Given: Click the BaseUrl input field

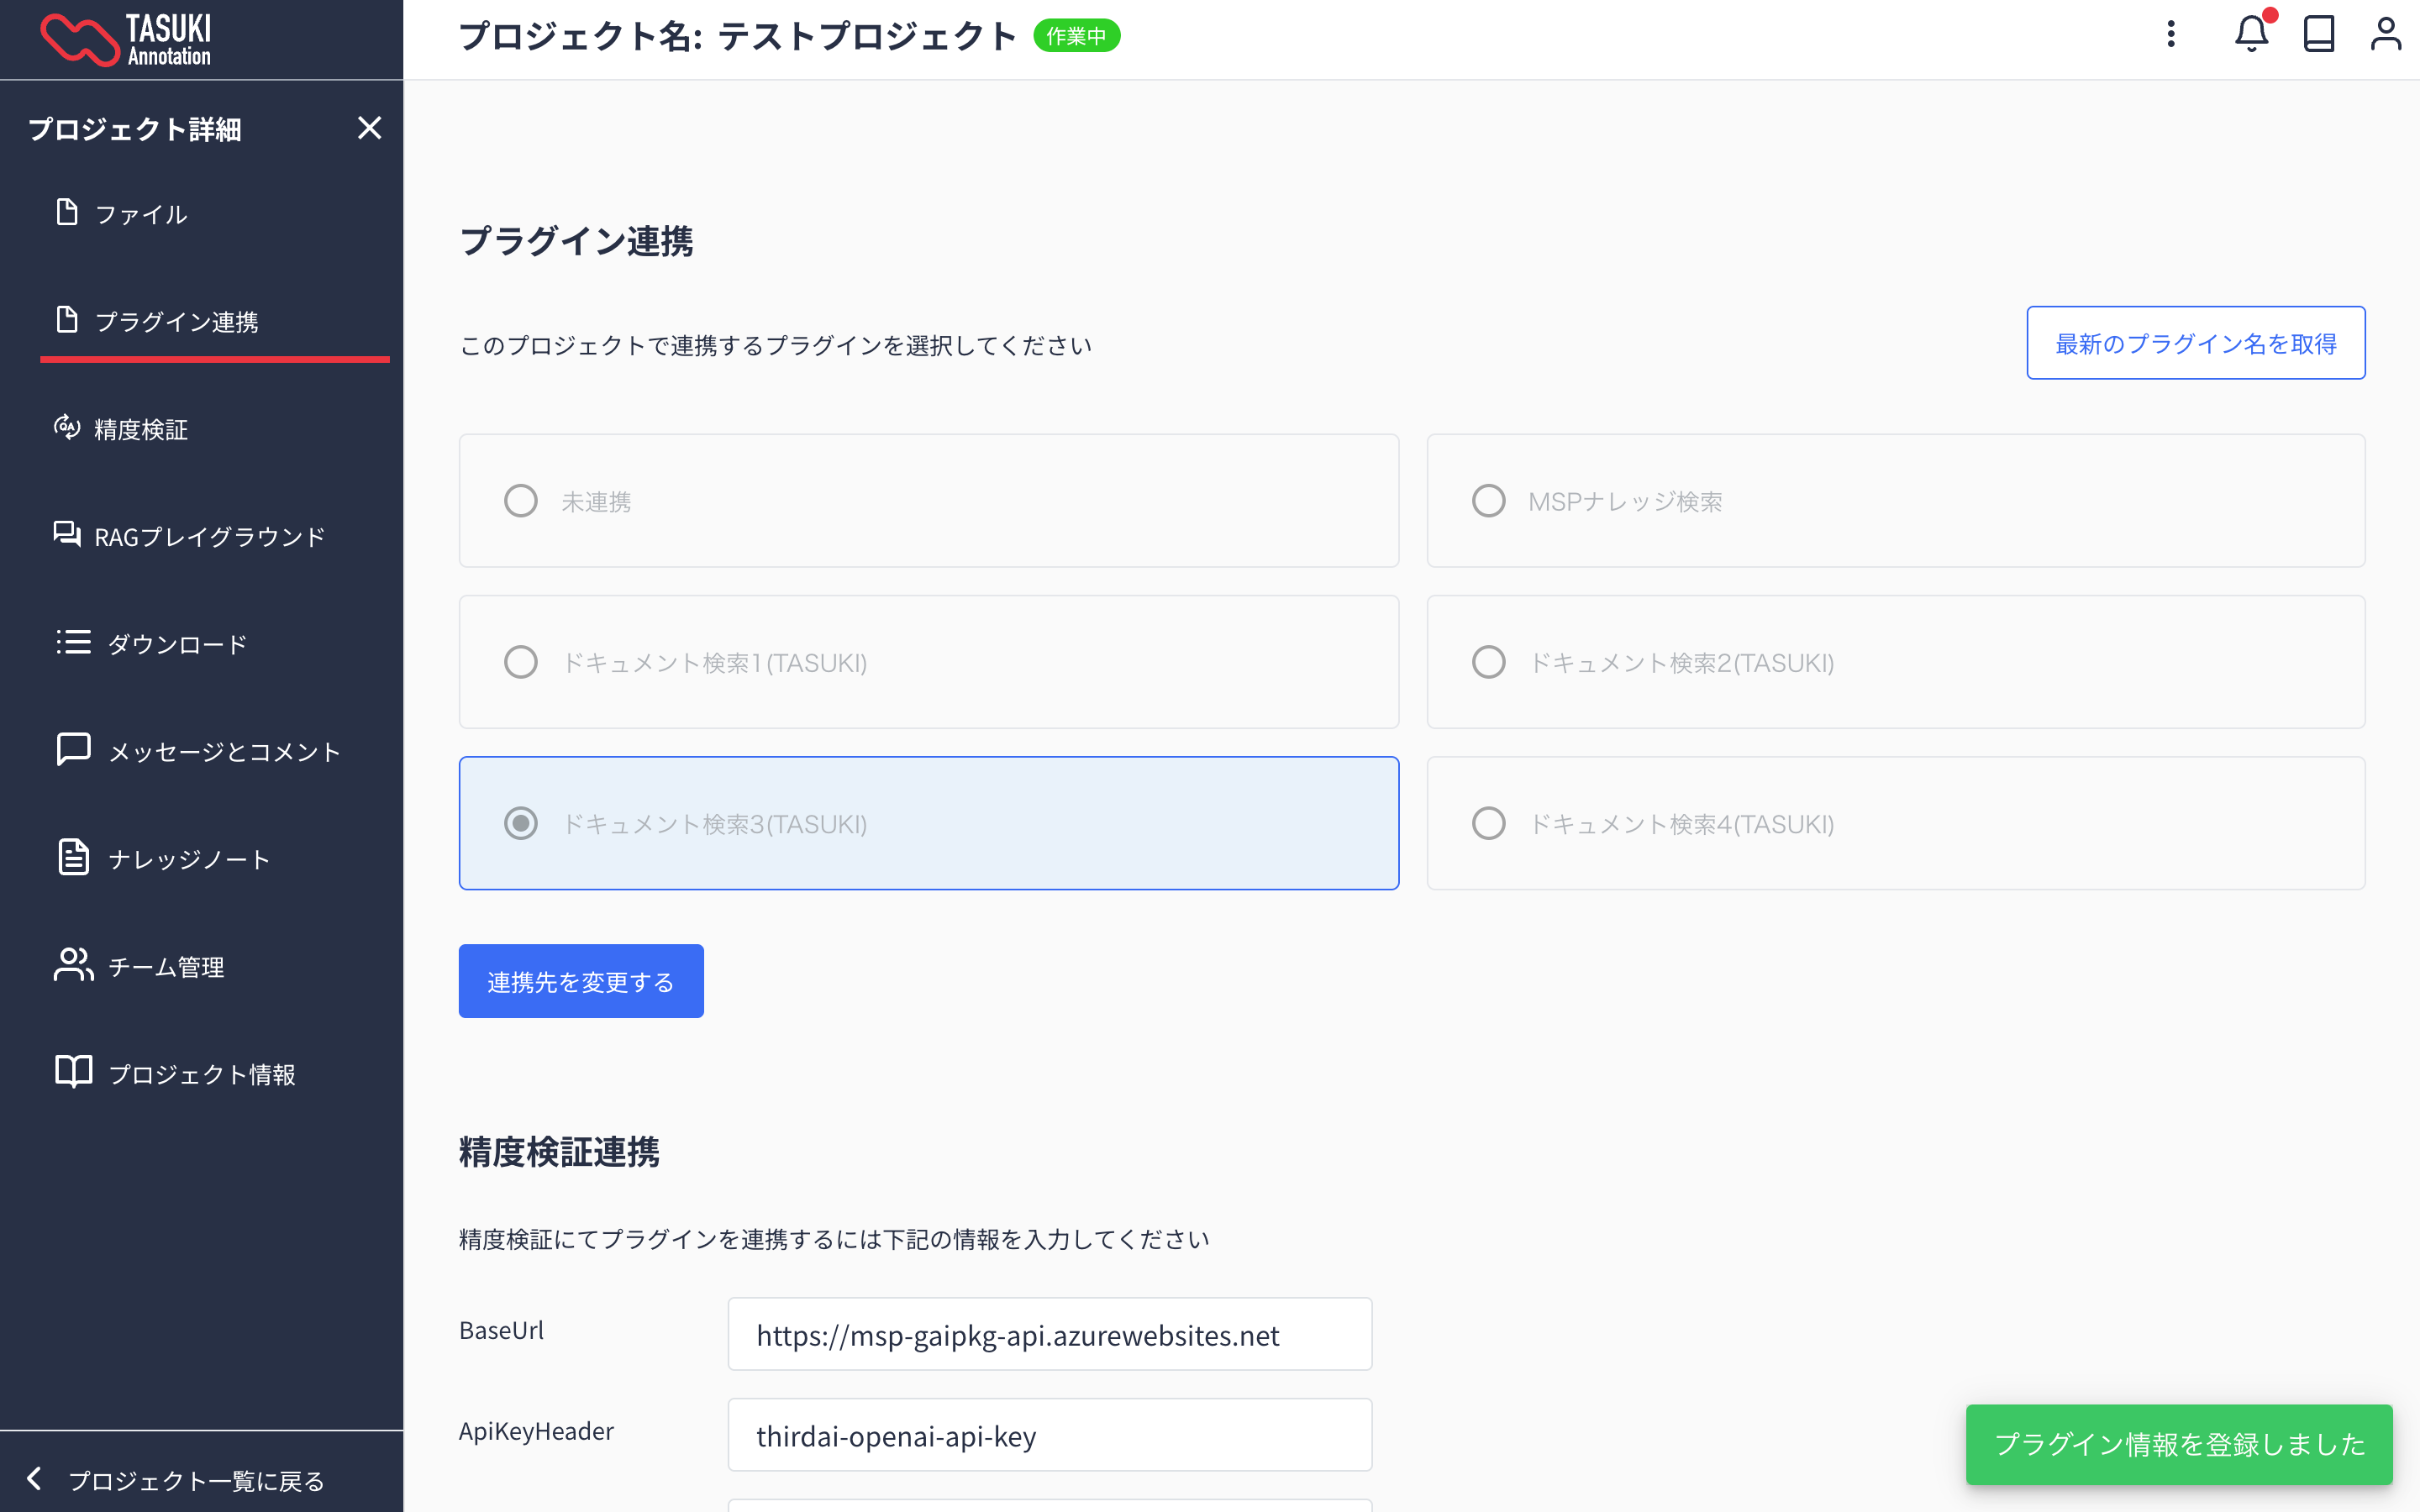Looking at the screenshot, I should pyautogui.click(x=1049, y=1335).
